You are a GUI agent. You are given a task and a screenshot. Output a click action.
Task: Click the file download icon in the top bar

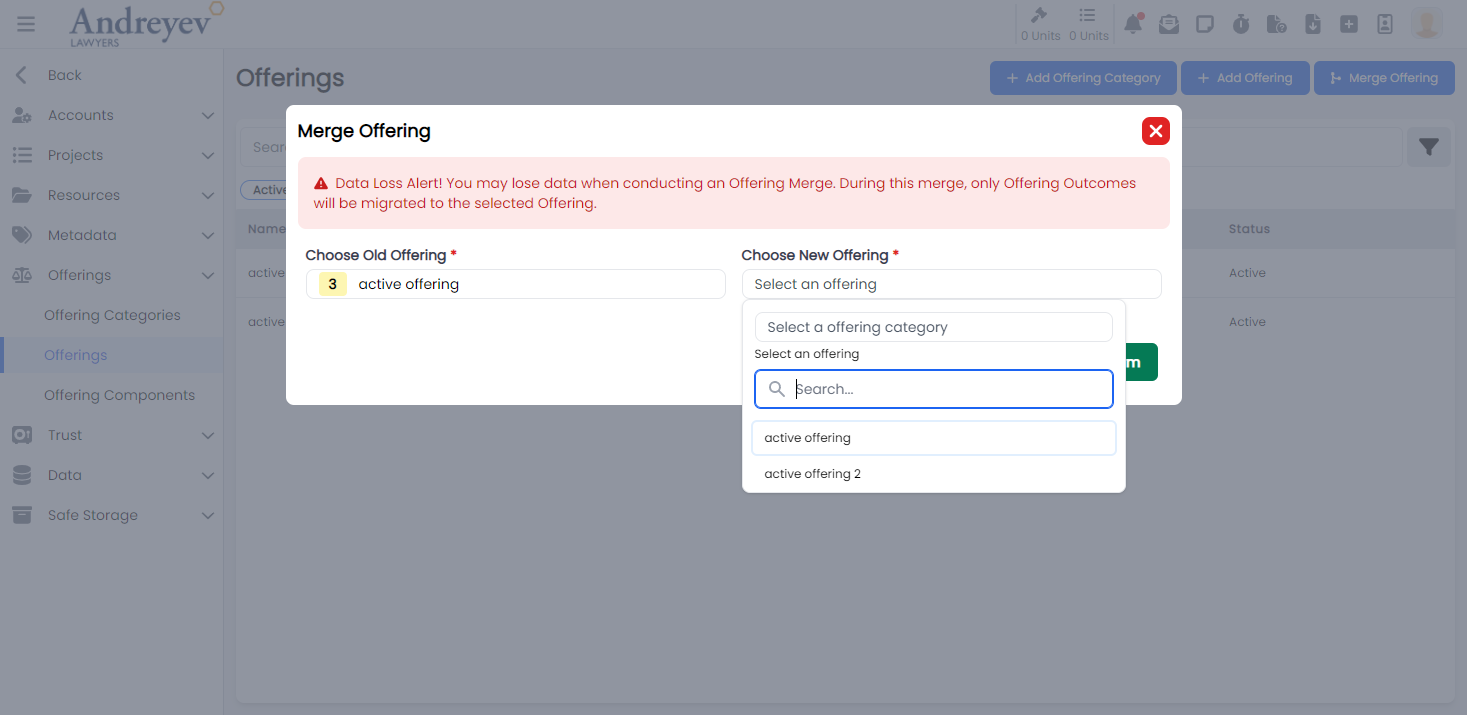pos(1313,22)
